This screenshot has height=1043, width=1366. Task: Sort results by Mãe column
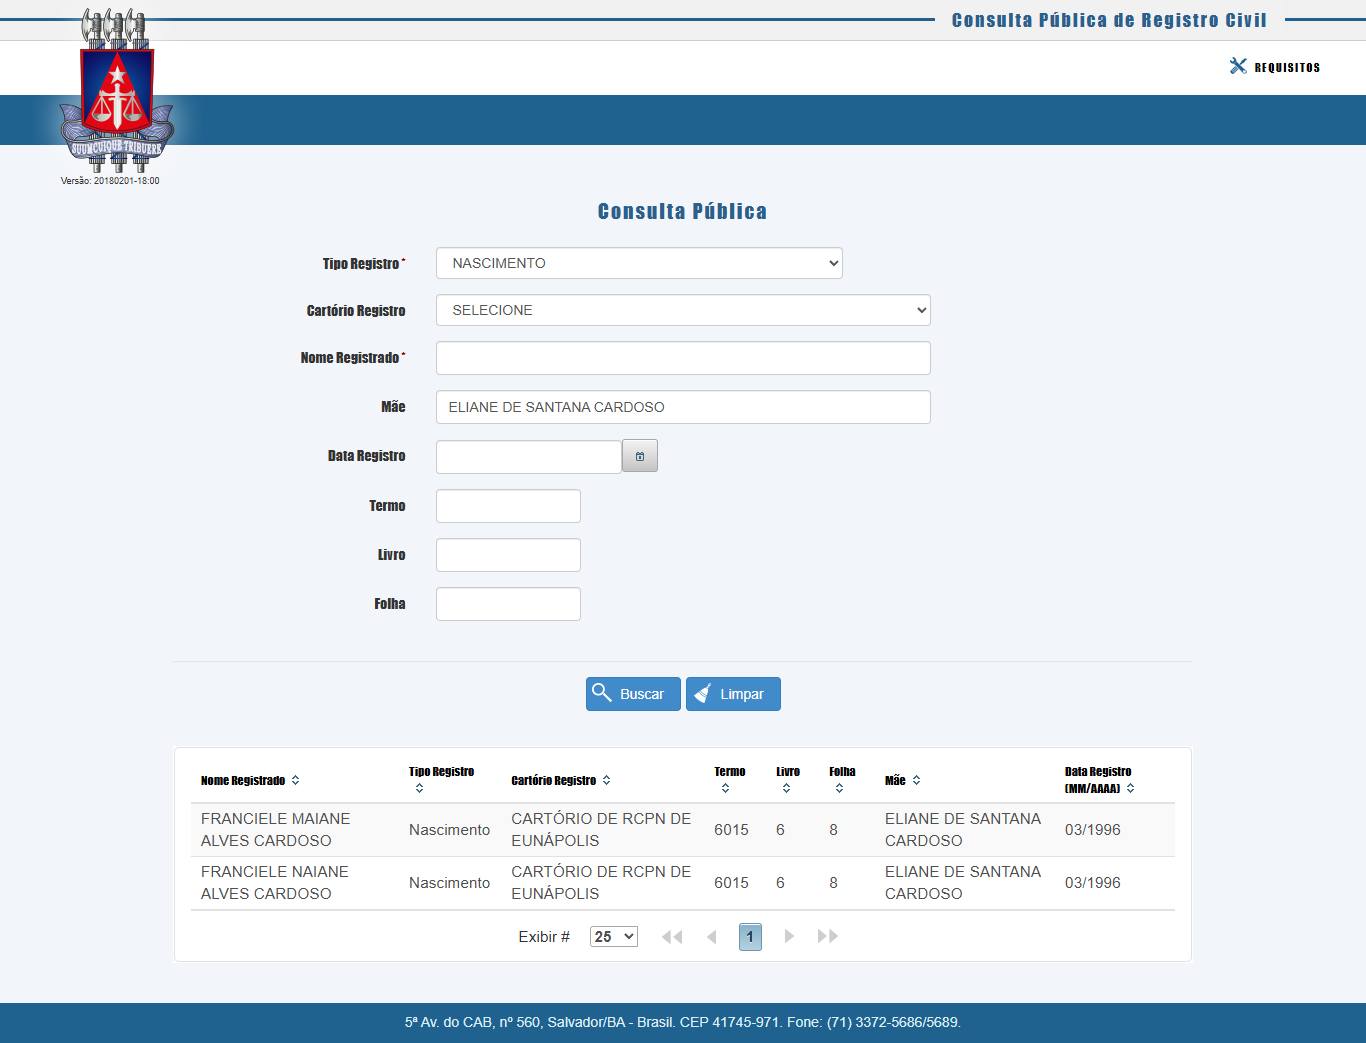coord(916,781)
